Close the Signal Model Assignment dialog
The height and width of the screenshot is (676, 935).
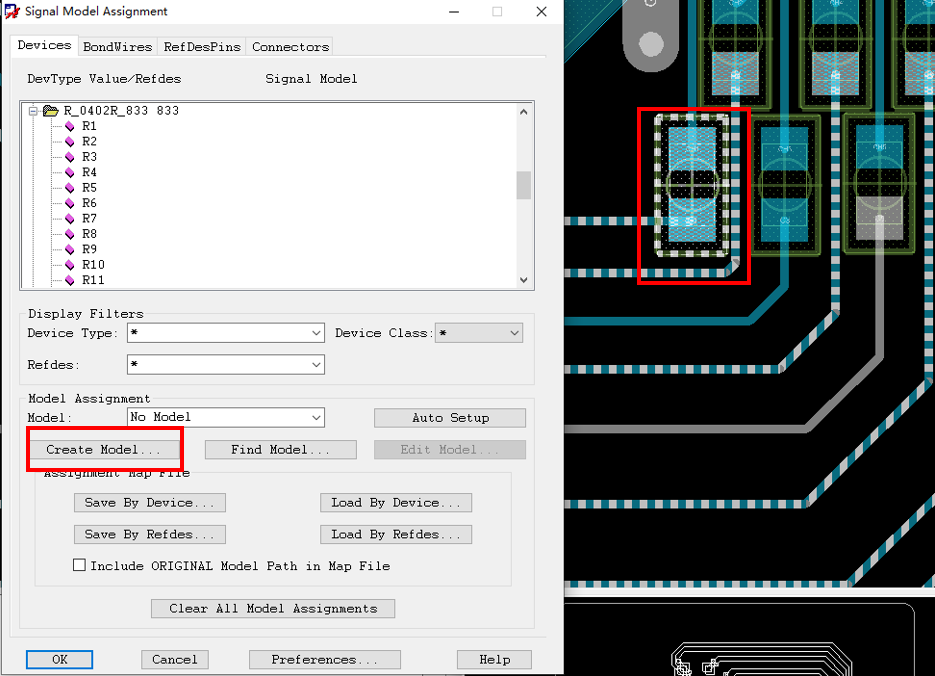(541, 11)
